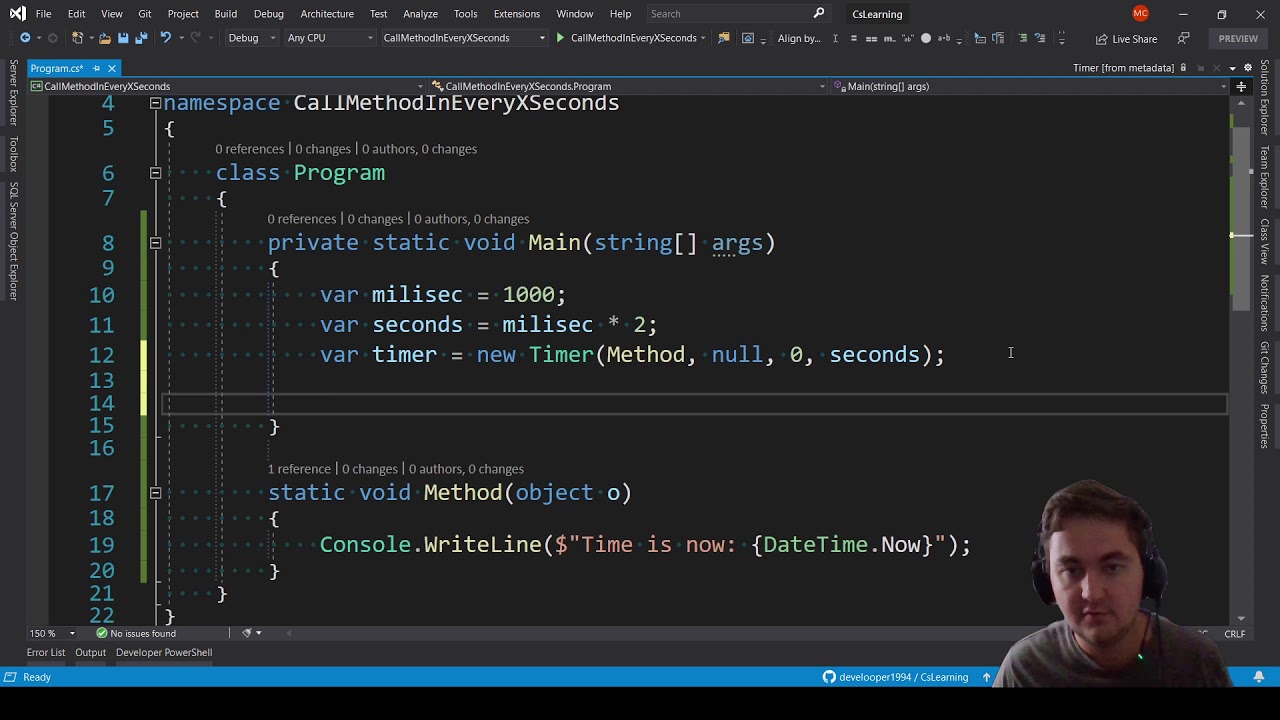
Task: Open the Team Explorer side panel tab
Action: [x=1265, y=176]
